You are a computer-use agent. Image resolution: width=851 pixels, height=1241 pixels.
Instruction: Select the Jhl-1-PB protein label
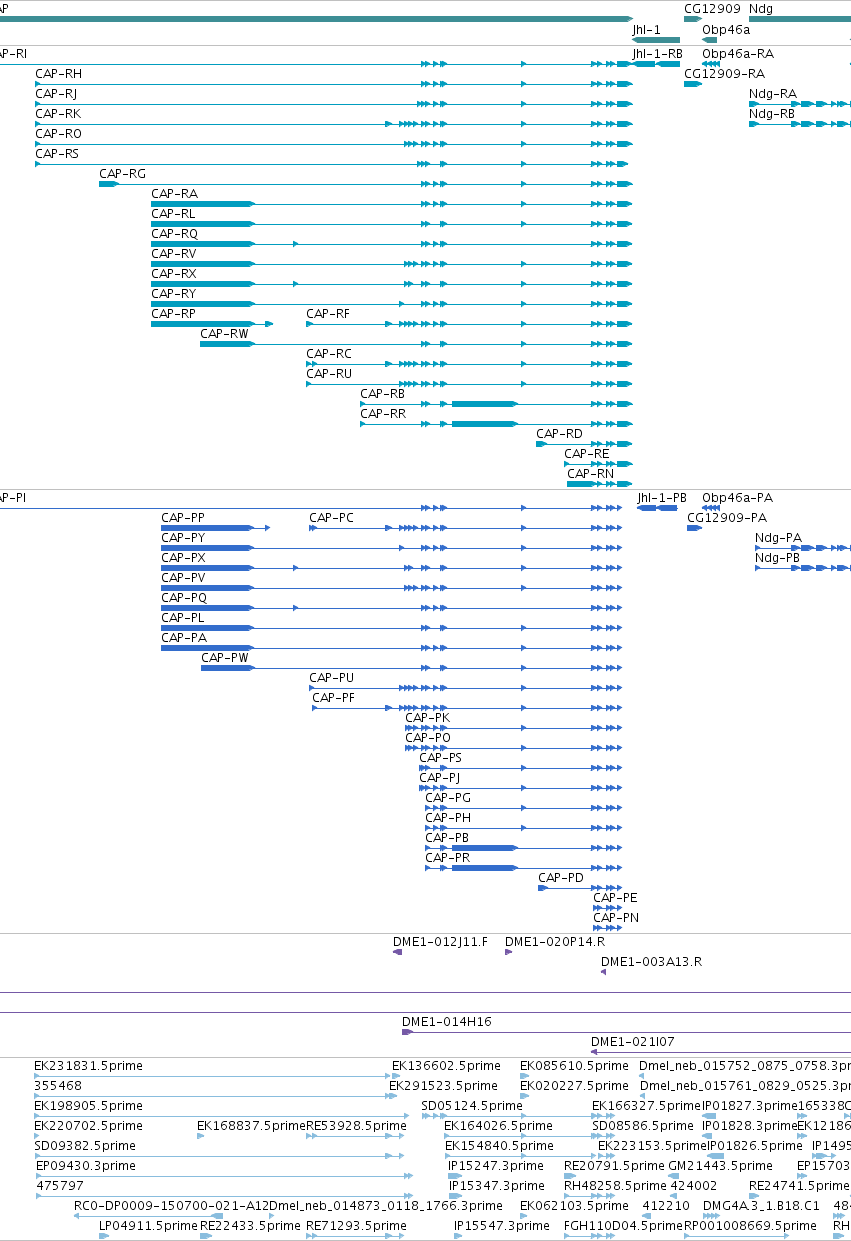tap(663, 498)
